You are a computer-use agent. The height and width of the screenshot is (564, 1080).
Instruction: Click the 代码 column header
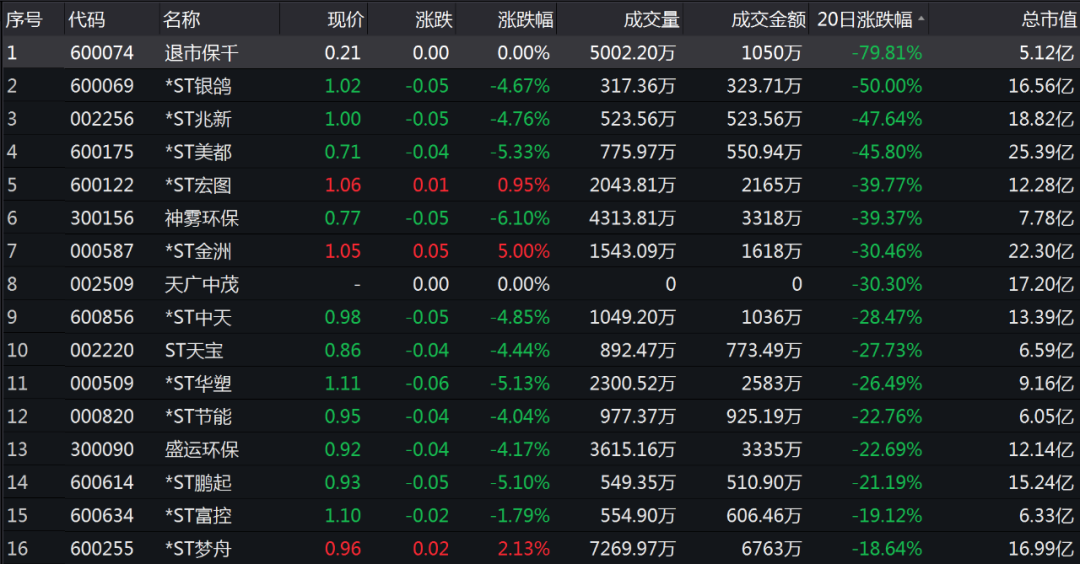point(87,19)
